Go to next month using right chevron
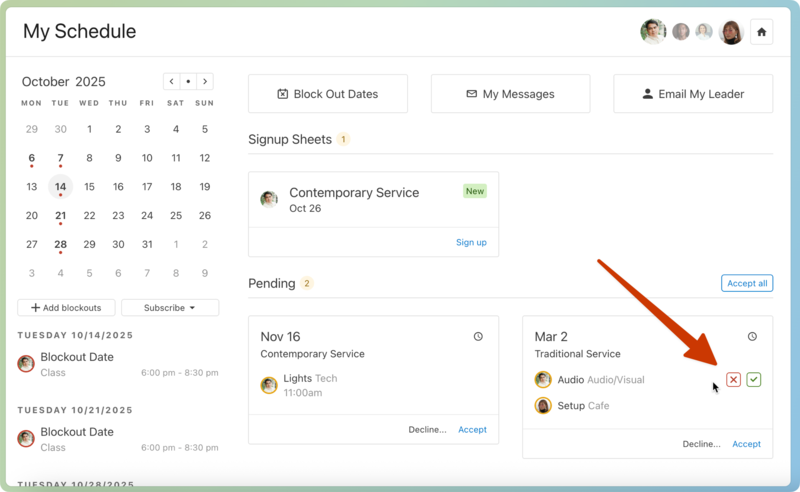 point(205,82)
